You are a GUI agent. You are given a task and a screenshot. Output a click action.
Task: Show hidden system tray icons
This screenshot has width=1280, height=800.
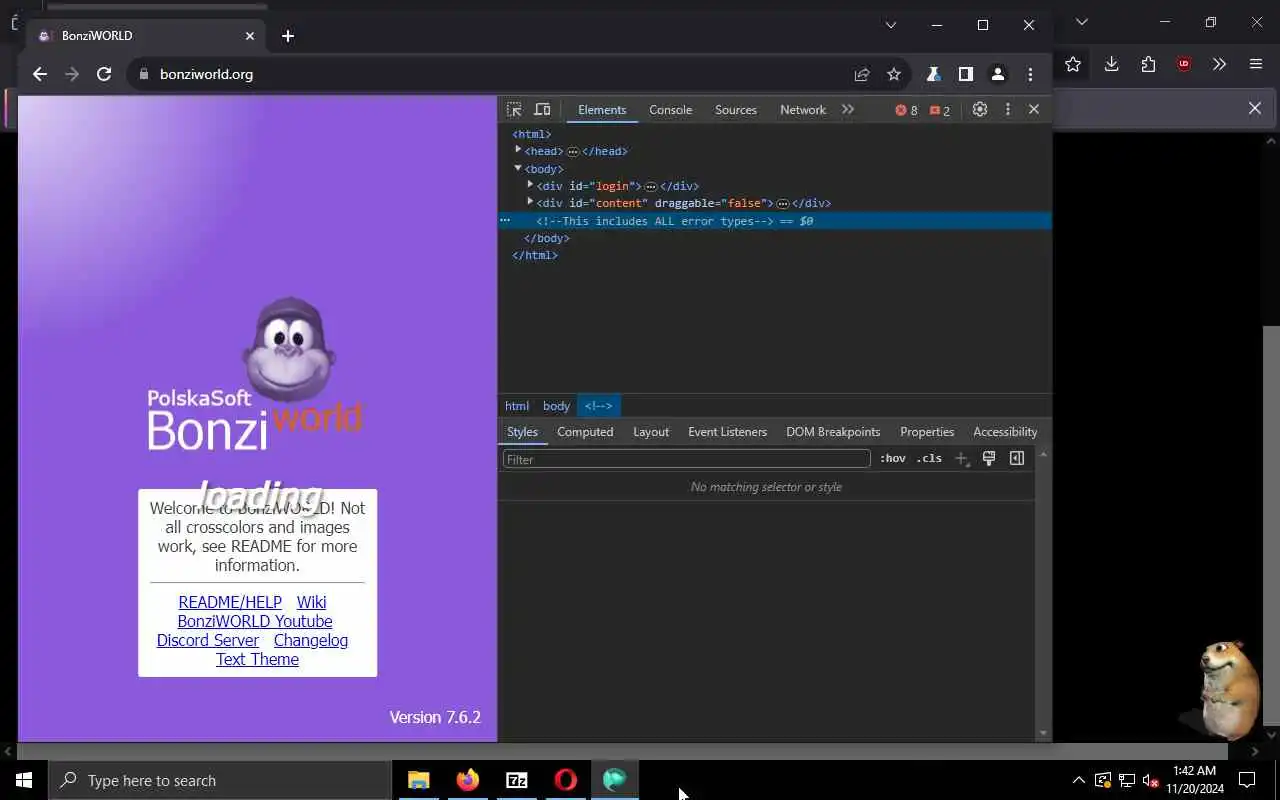point(1079,780)
